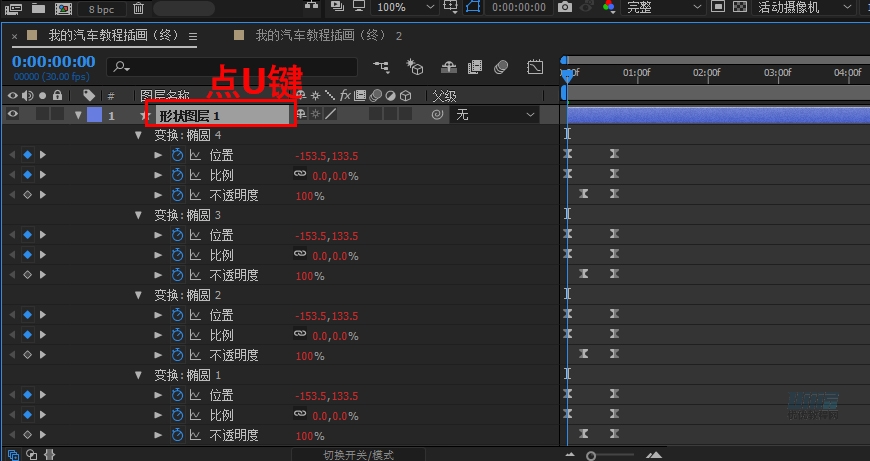Hide 形状图层 1 with its eye toggle
Image resolution: width=870 pixels, height=461 pixels.
pos(12,114)
